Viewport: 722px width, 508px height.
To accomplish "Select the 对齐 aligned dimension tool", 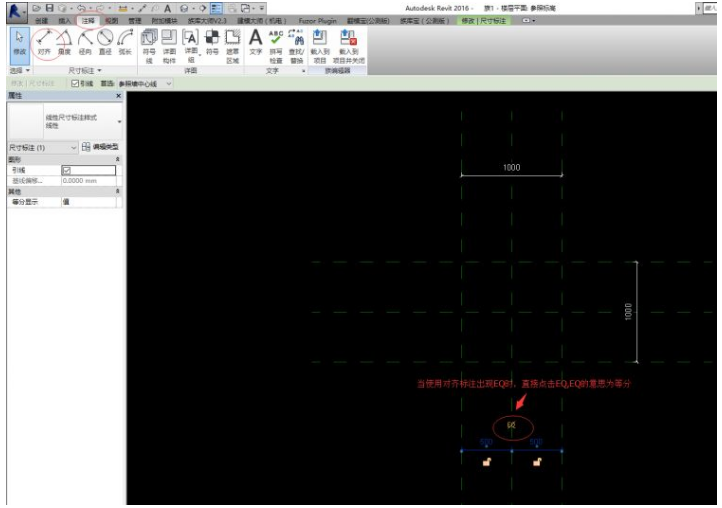I will tap(43, 42).
